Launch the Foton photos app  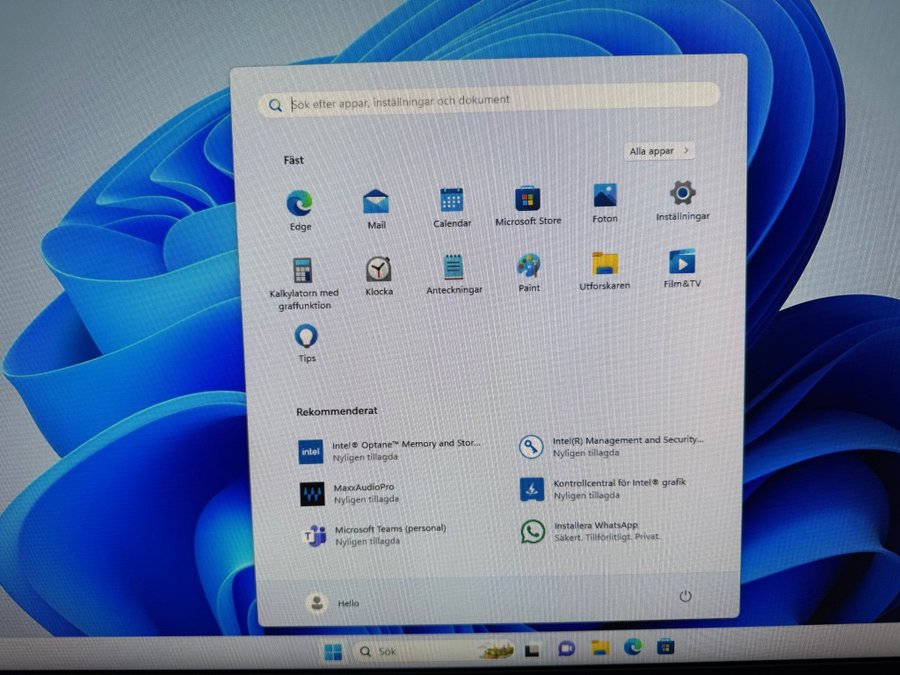(604, 197)
